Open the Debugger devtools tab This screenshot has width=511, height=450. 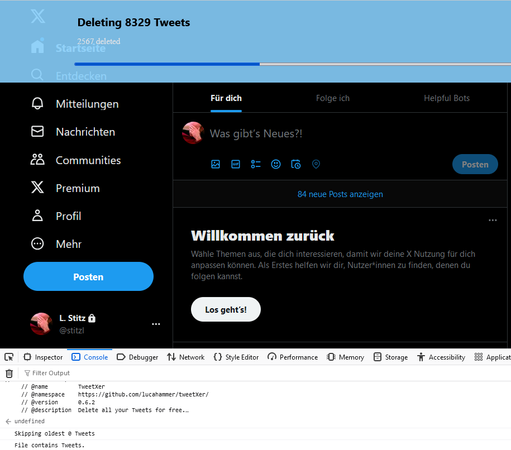coord(137,357)
